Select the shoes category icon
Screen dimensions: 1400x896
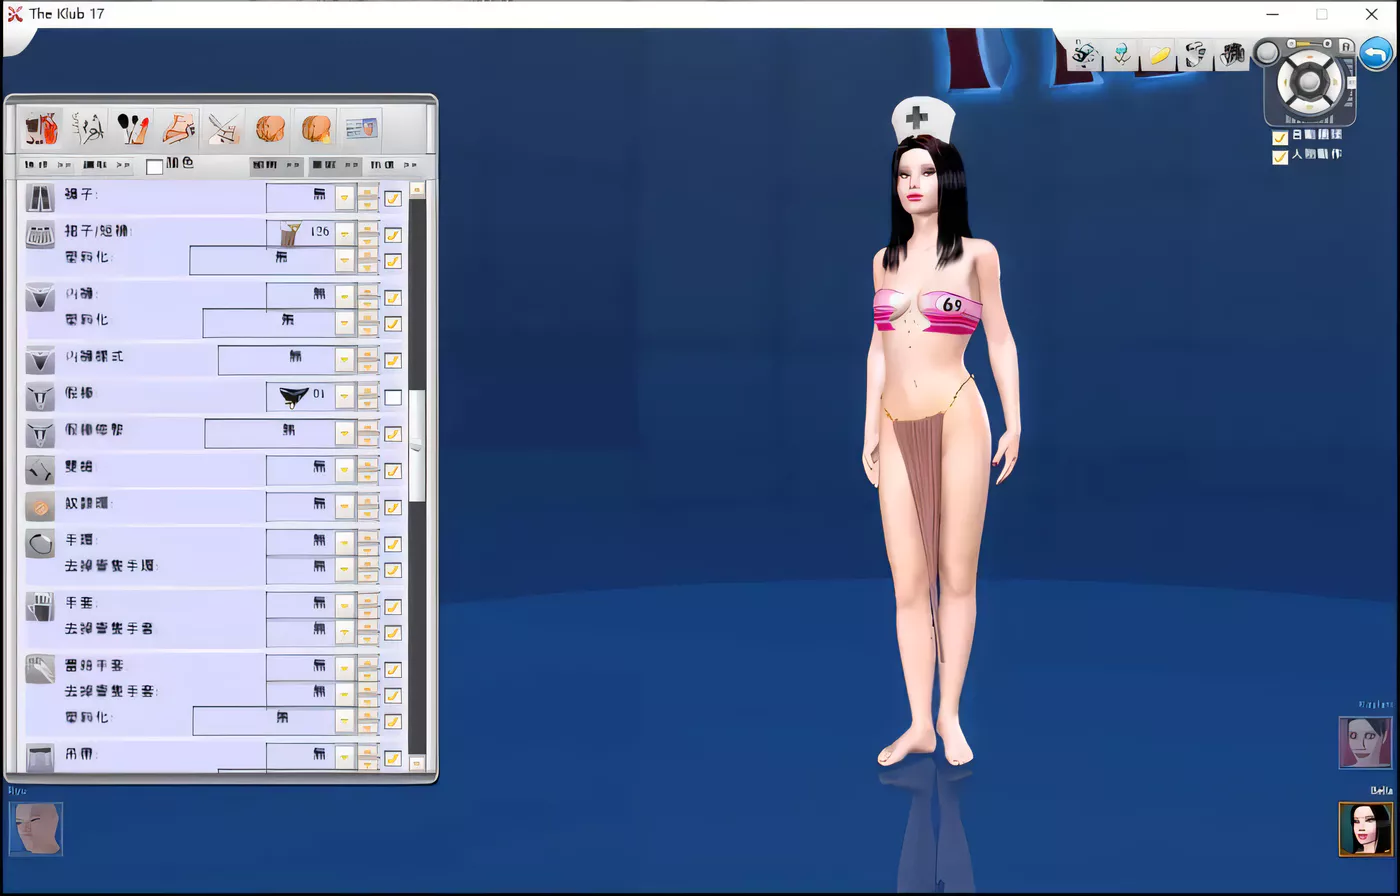(x=177, y=128)
